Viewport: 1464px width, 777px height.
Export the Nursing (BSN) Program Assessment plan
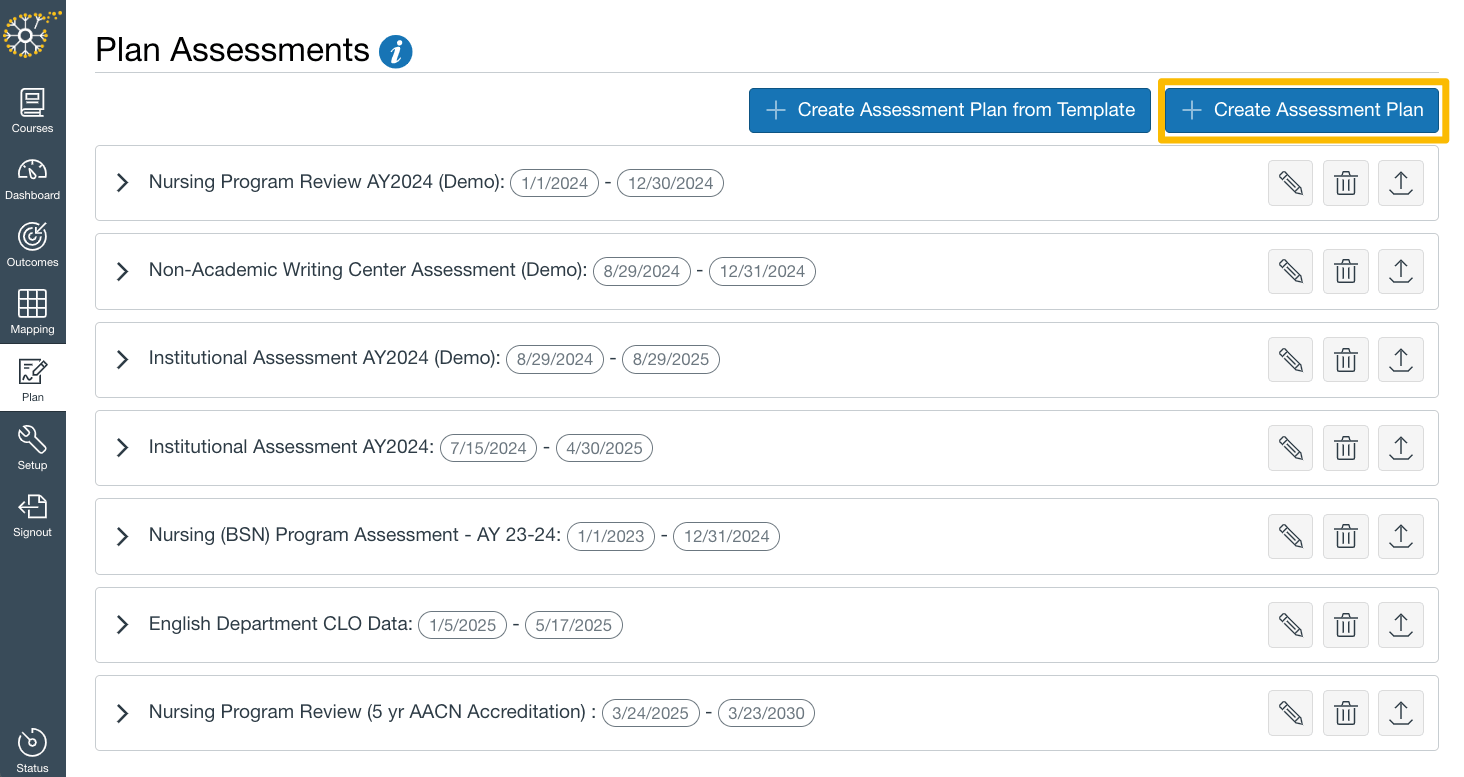[x=1400, y=536]
